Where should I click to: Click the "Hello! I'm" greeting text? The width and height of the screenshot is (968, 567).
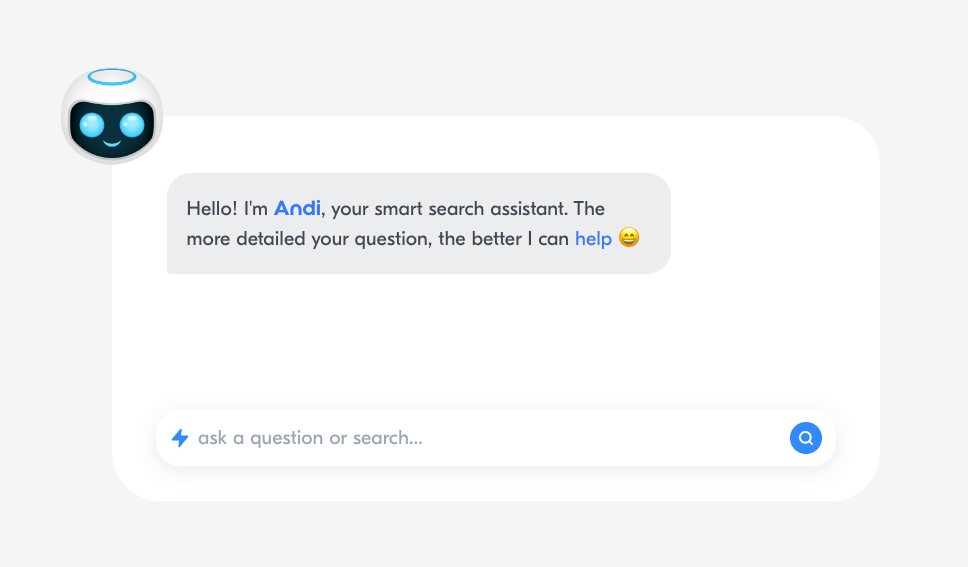[227, 209]
